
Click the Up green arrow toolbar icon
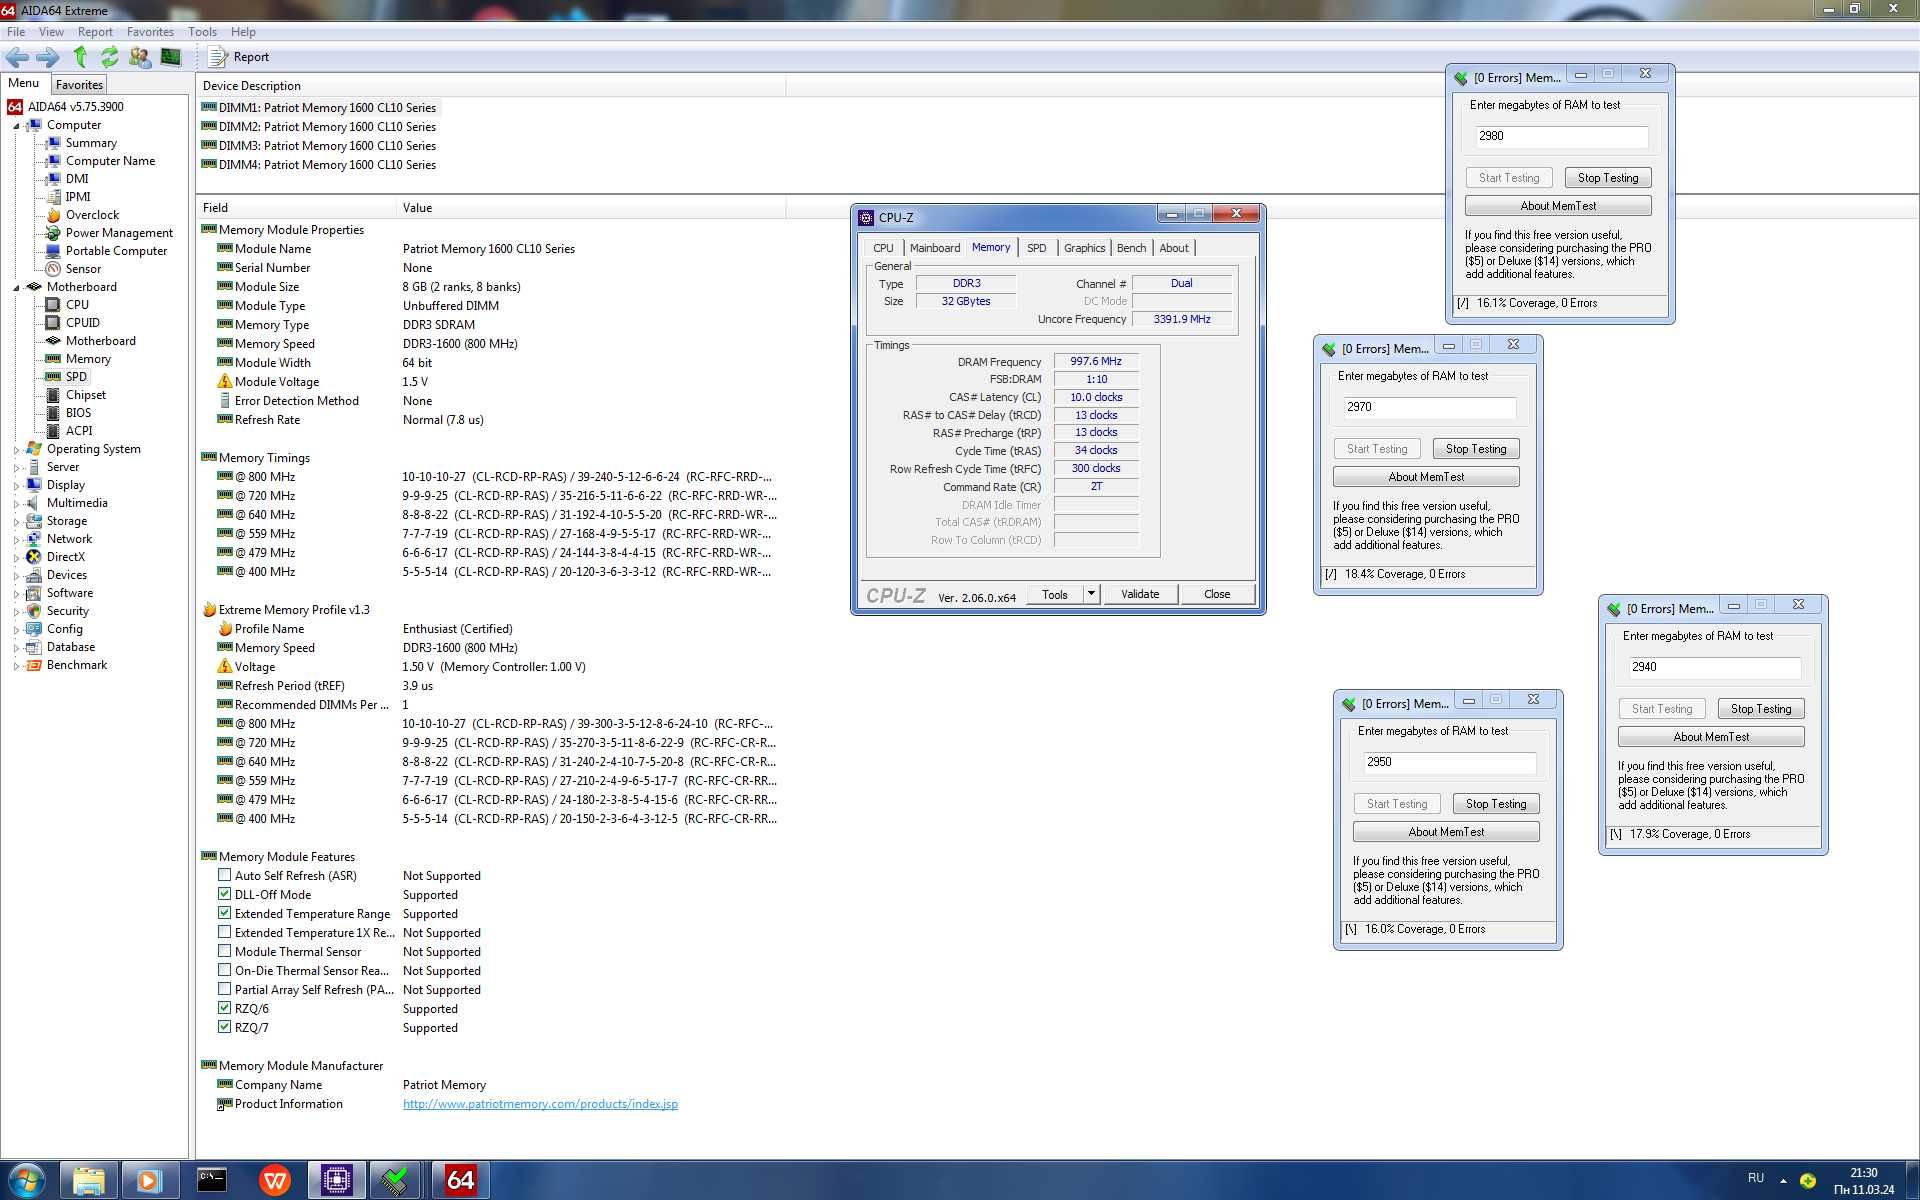tap(80, 57)
